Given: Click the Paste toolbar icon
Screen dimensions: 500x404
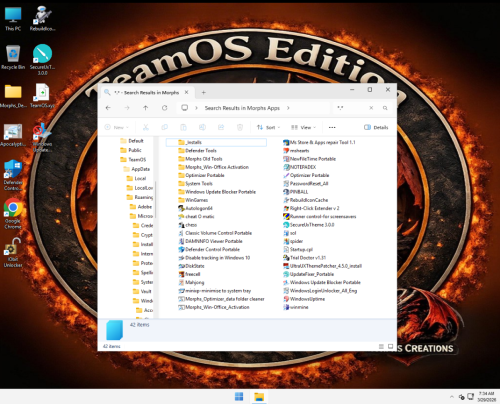Looking at the screenshot, I should pos(183,127).
